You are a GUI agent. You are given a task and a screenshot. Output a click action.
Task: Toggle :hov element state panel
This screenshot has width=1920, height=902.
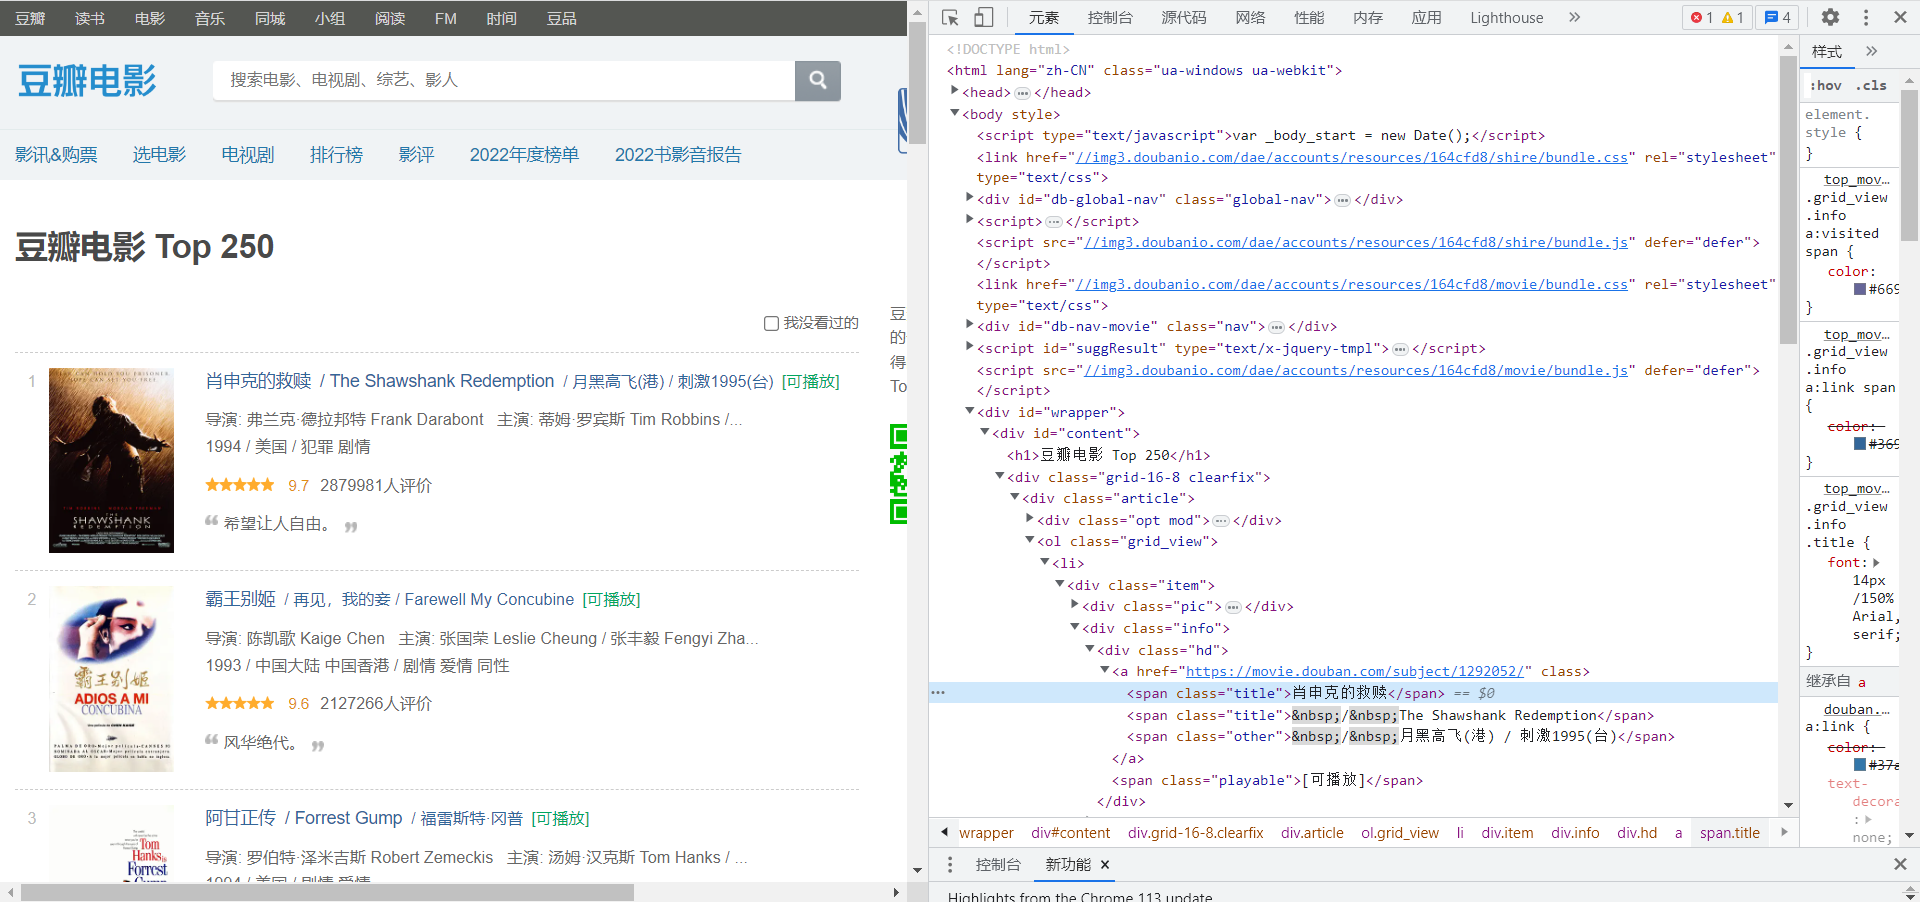pyautogui.click(x=1825, y=85)
